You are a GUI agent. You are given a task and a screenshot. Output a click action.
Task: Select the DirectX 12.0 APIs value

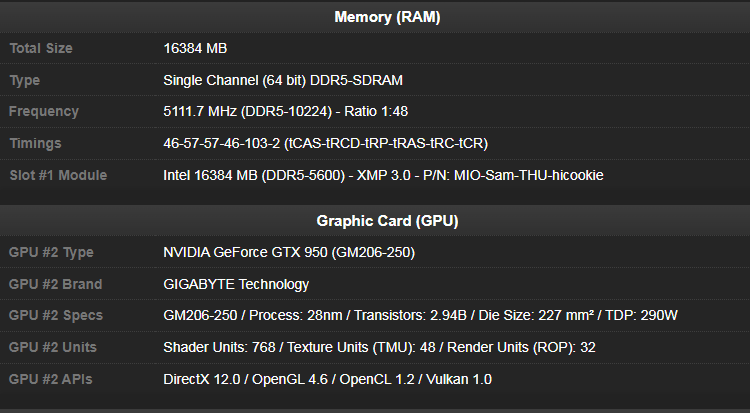point(327,379)
